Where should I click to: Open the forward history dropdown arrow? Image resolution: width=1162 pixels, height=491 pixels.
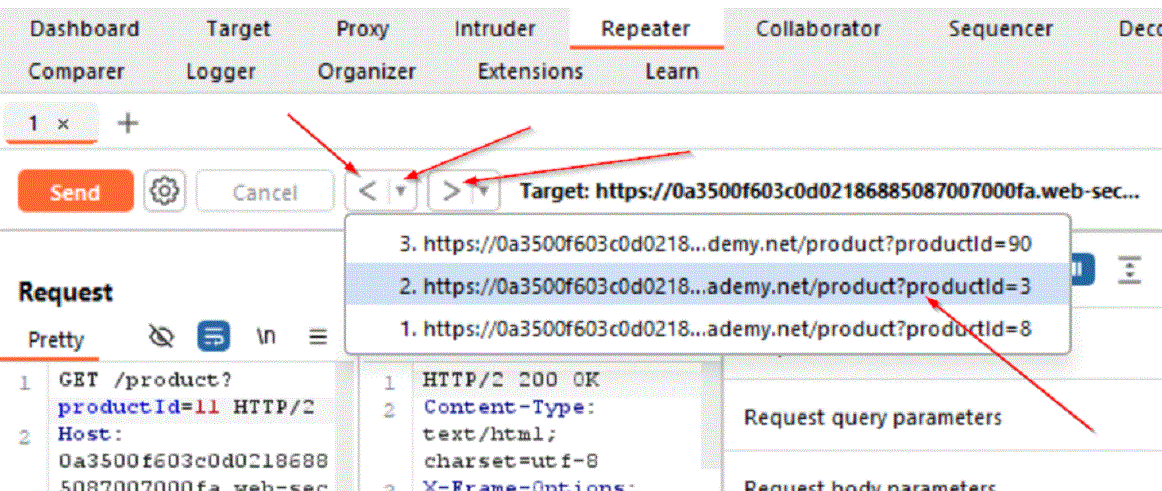pyautogui.click(x=485, y=191)
